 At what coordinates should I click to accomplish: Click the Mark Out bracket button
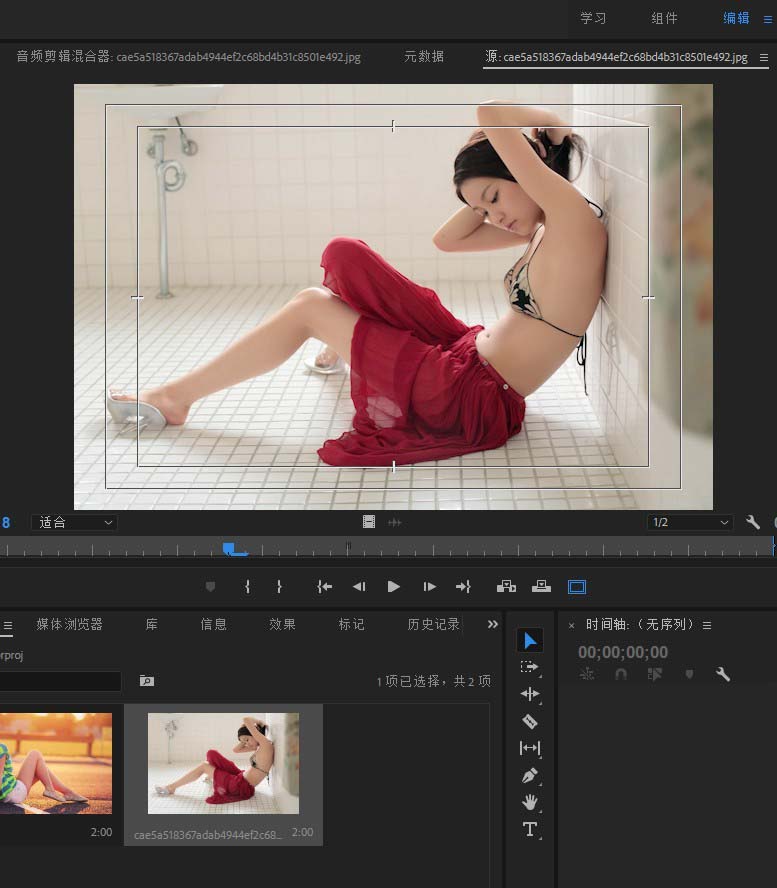pyautogui.click(x=279, y=587)
